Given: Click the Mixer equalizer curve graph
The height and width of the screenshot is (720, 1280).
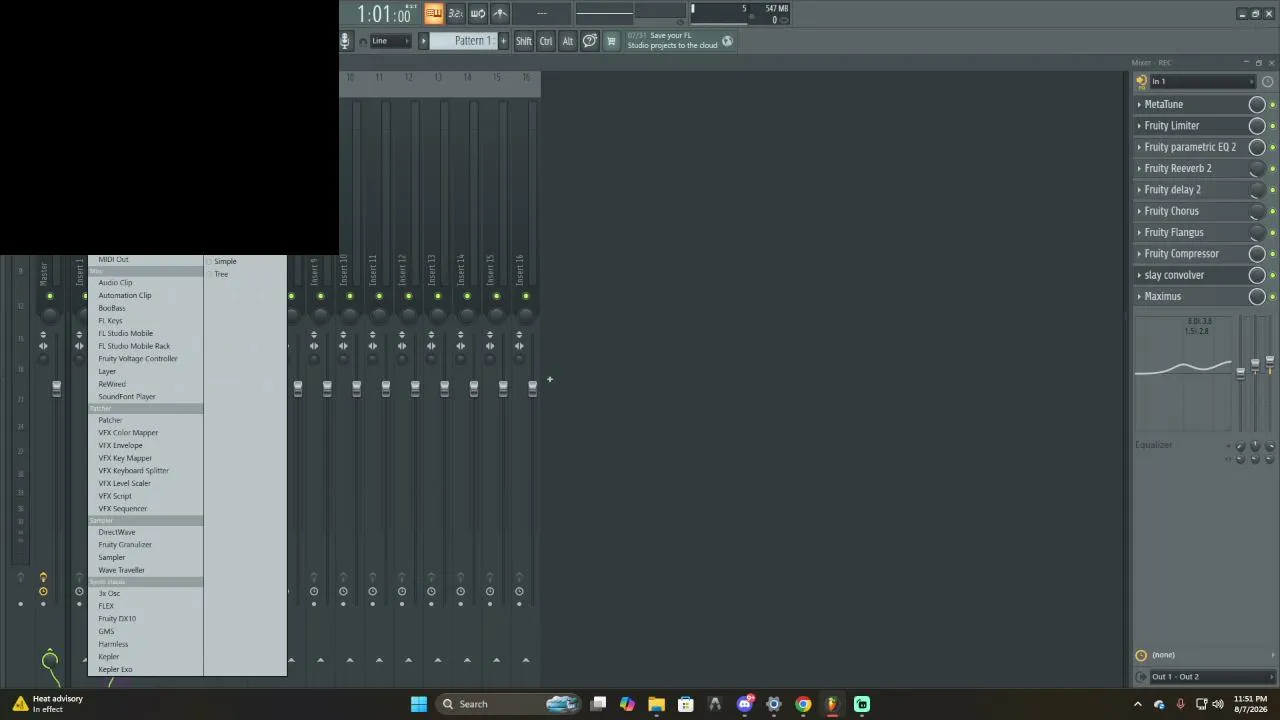Looking at the screenshot, I should coord(1183,373).
